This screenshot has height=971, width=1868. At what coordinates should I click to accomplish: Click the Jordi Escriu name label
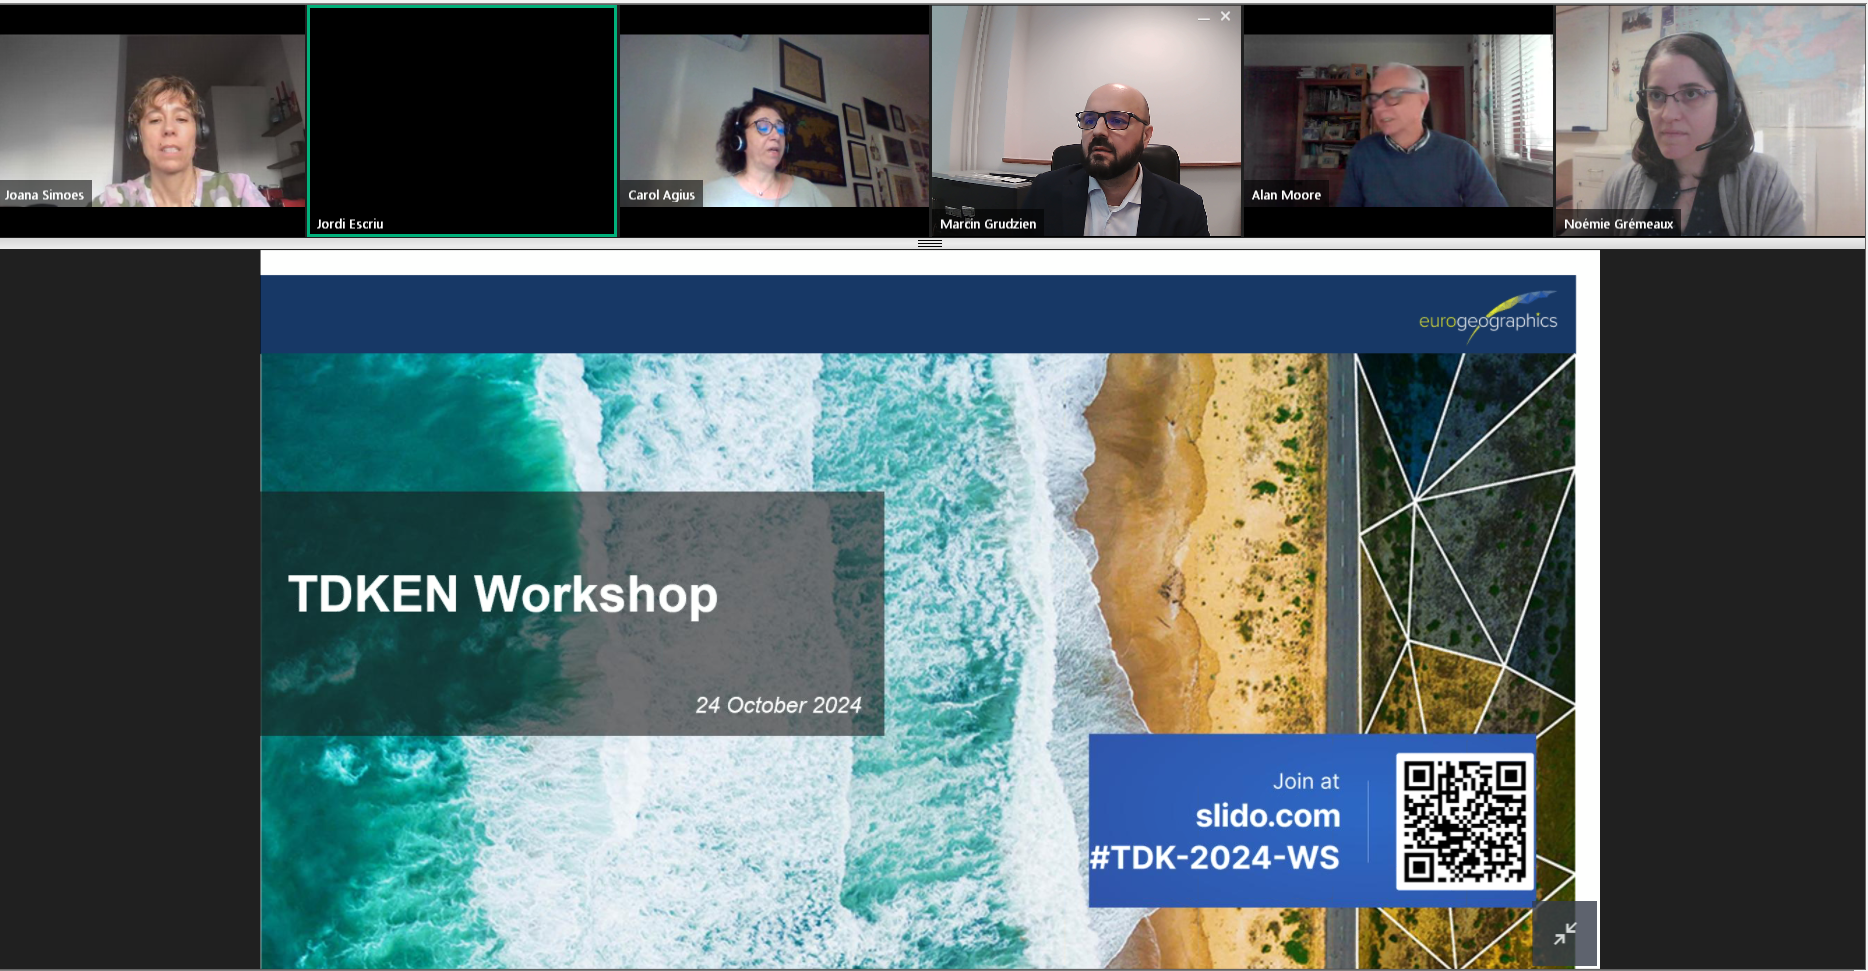click(x=350, y=224)
